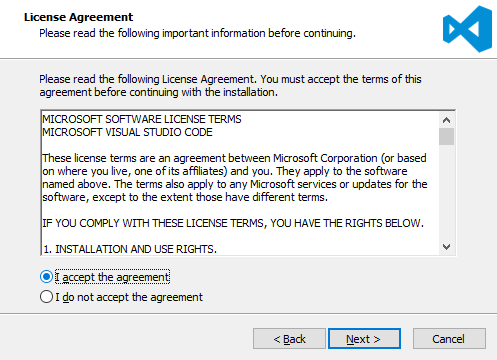Click the "Please read the following important information" subtitle
This screenshot has height=360, width=497.
point(197,33)
